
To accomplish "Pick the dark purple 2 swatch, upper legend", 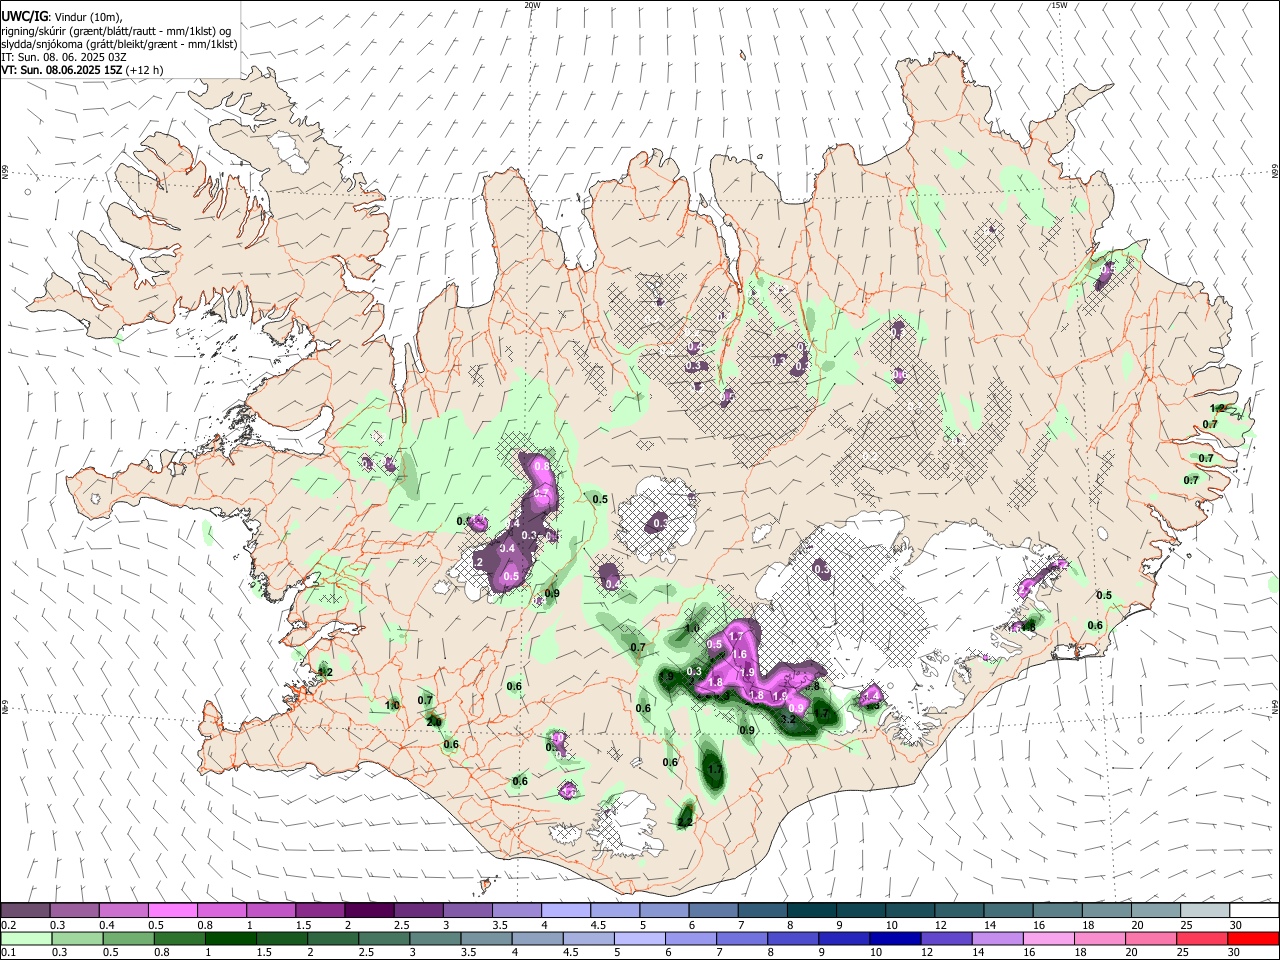I will [x=369, y=910].
